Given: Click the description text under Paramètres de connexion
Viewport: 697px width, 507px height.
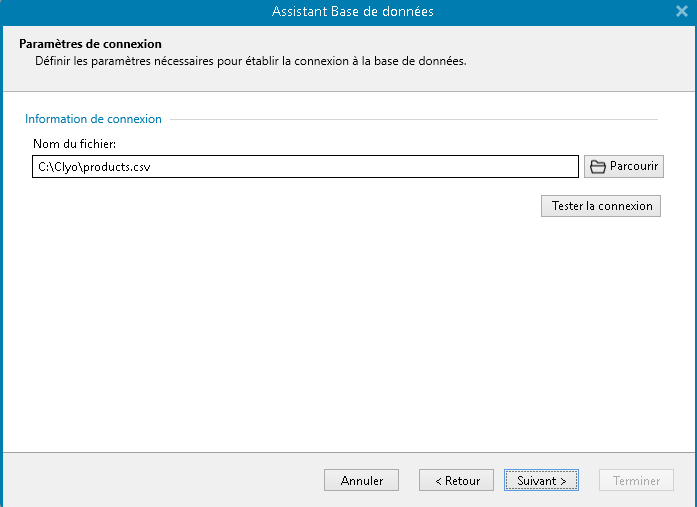Looking at the screenshot, I should coord(250,61).
